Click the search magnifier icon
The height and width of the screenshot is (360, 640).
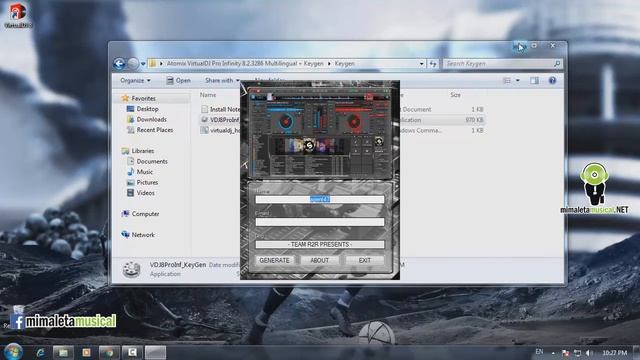557,64
